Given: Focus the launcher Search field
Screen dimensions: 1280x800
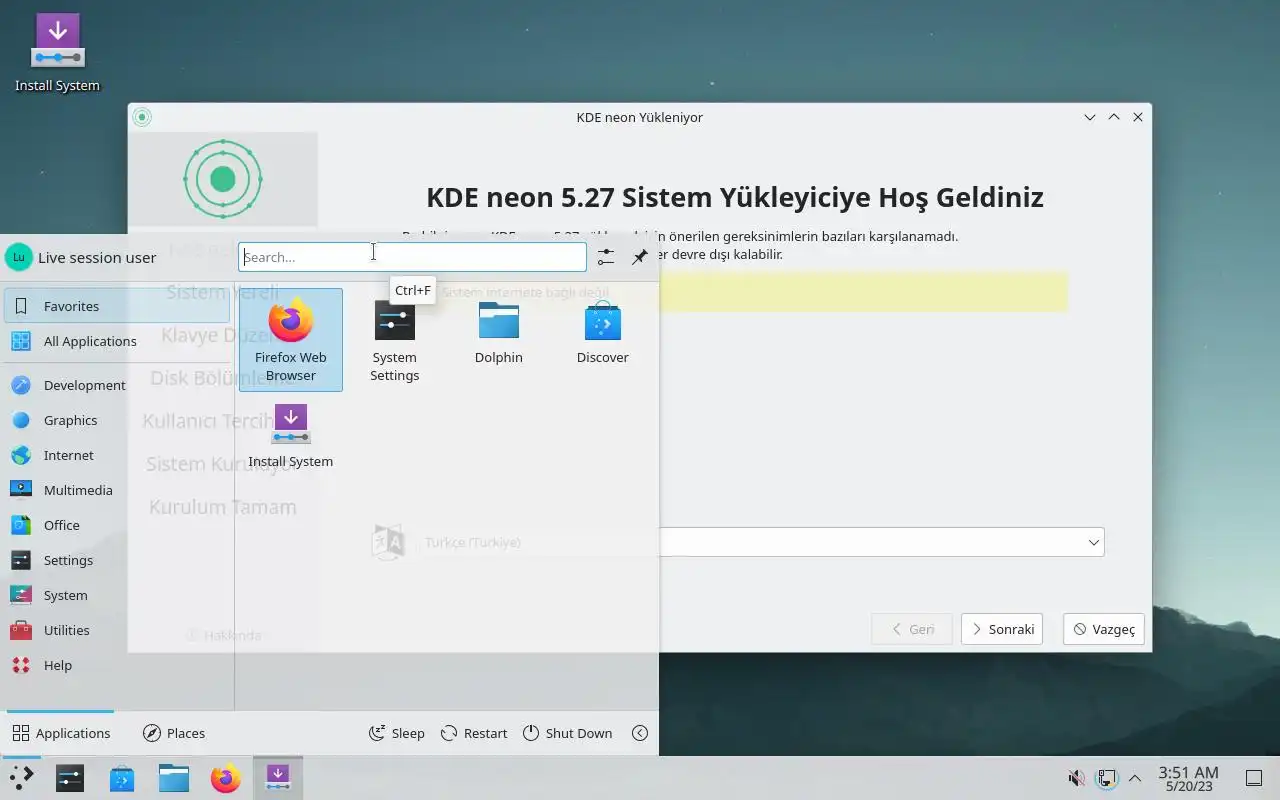Looking at the screenshot, I should (x=412, y=257).
